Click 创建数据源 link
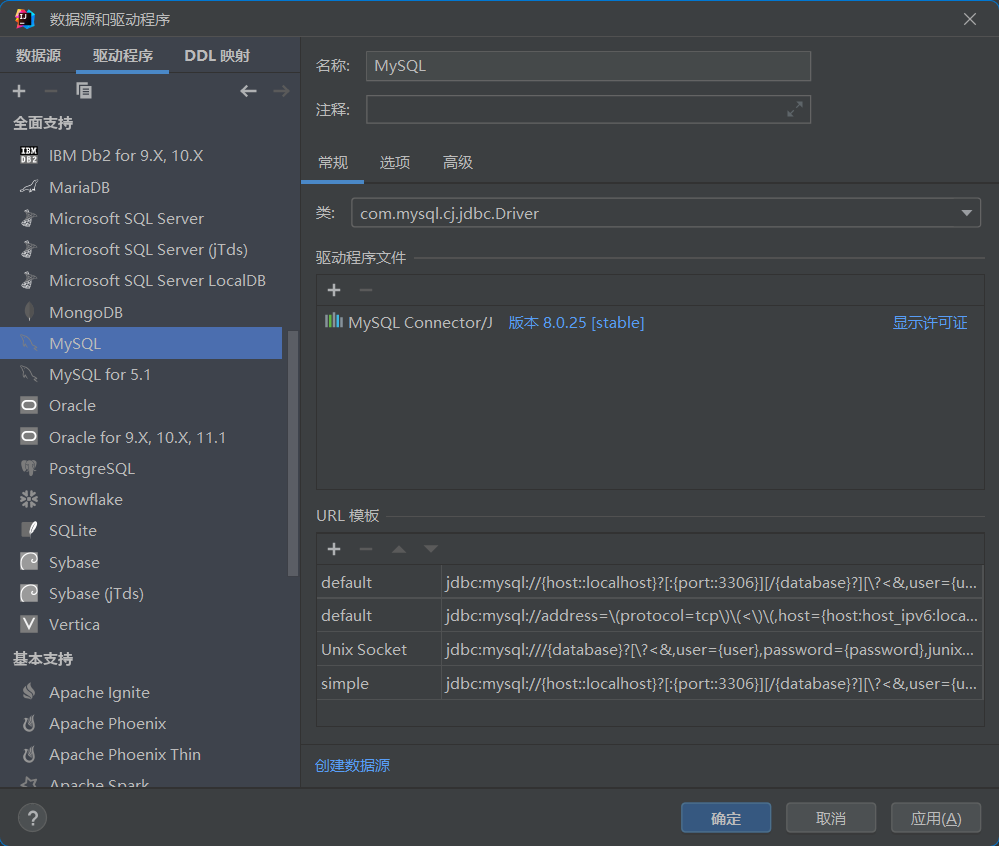 click(x=352, y=766)
